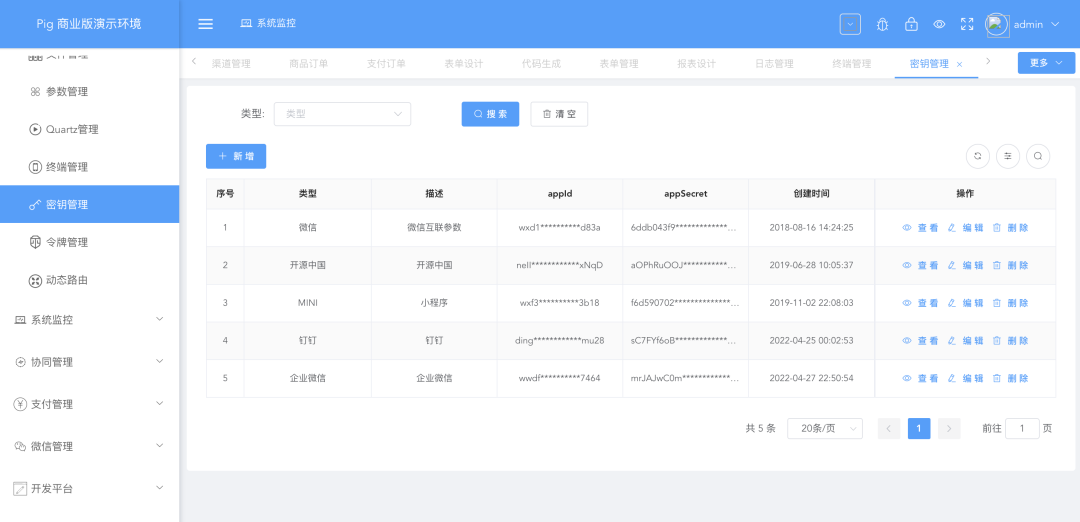Viewport: 1080px width, 522px height.
Task: Switch to 支付订单 tab
Action: coord(386,64)
